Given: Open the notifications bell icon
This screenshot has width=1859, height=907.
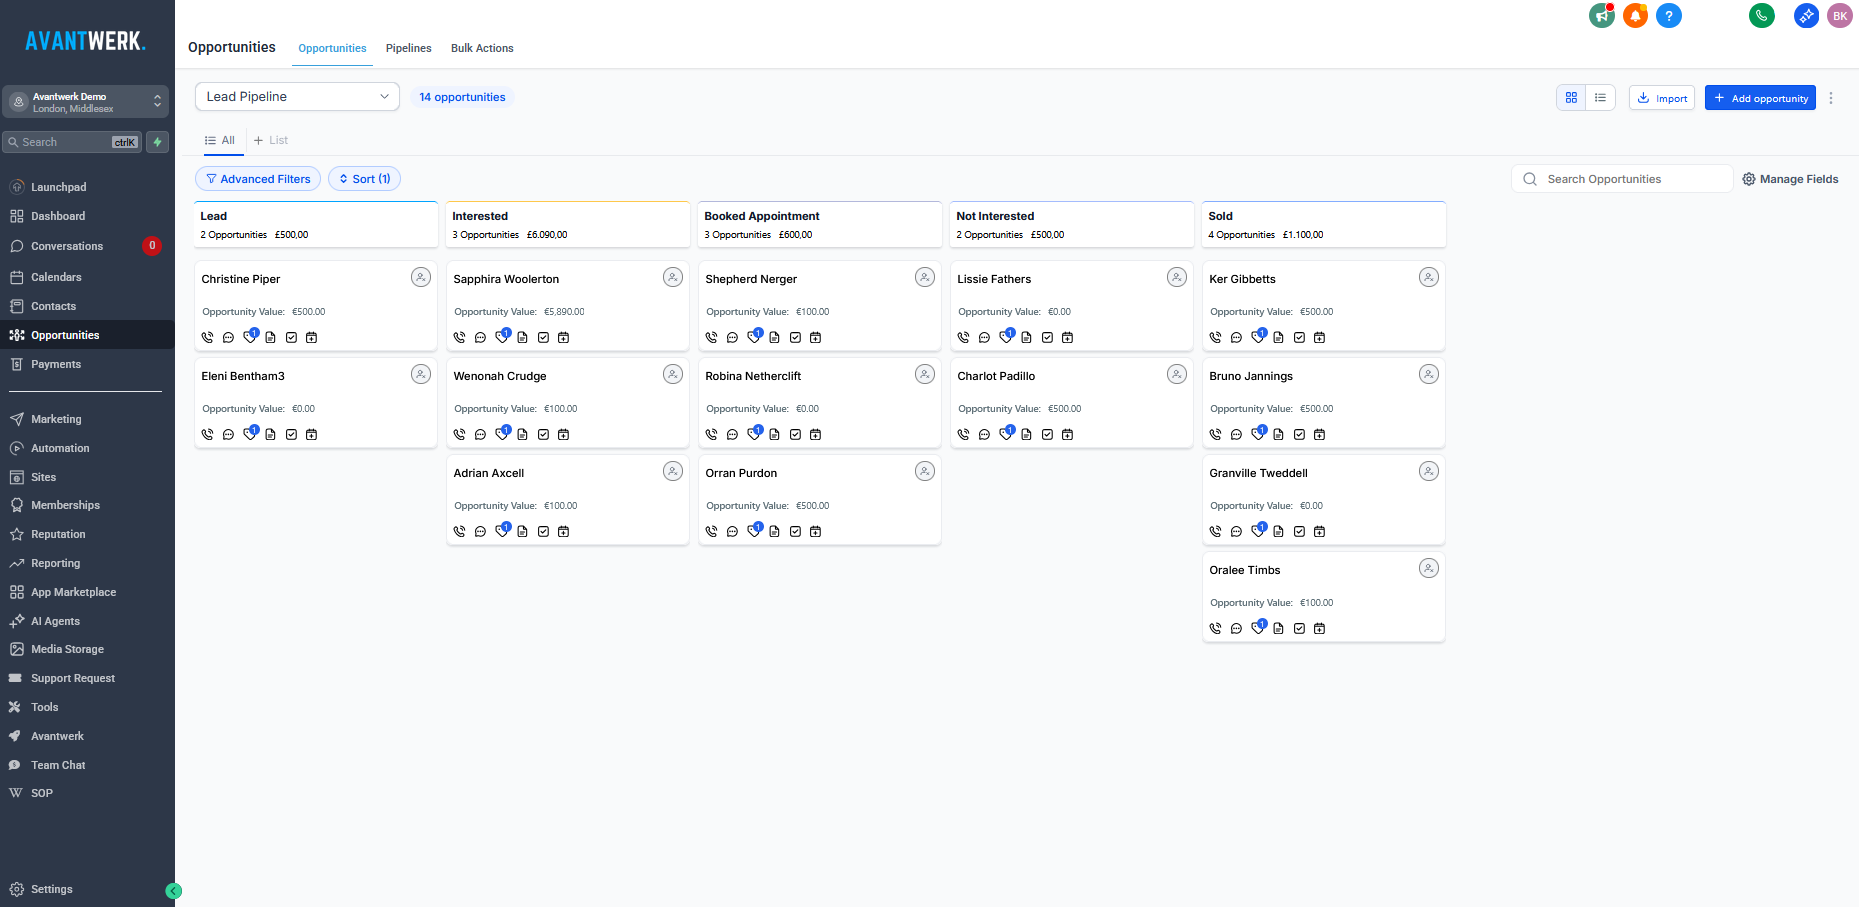Looking at the screenshot, I should (1635, 15).
